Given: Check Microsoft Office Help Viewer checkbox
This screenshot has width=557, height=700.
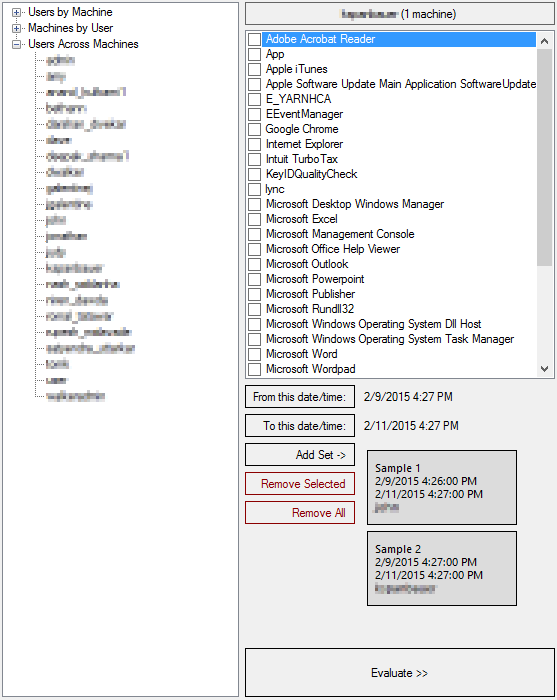Looking at the screenshot, I should [254, 249].
